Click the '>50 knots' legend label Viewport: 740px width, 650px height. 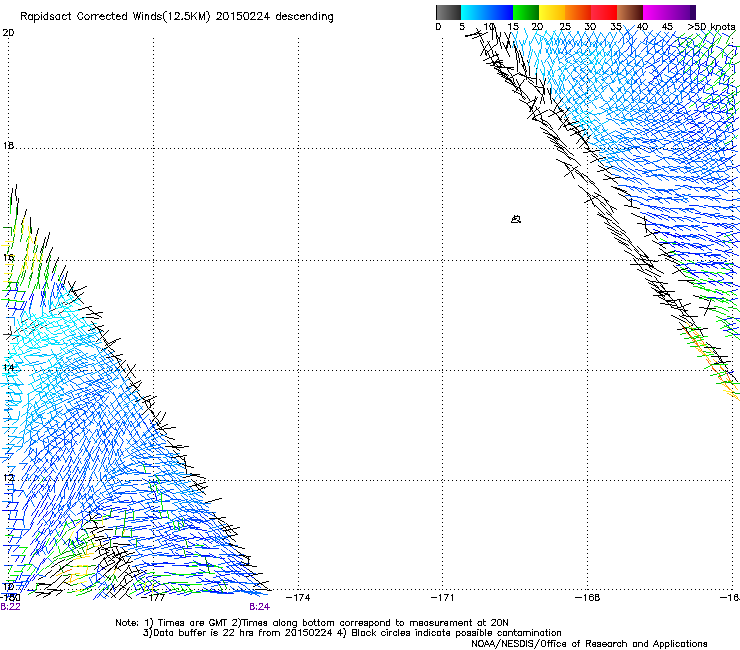point(711,27)
